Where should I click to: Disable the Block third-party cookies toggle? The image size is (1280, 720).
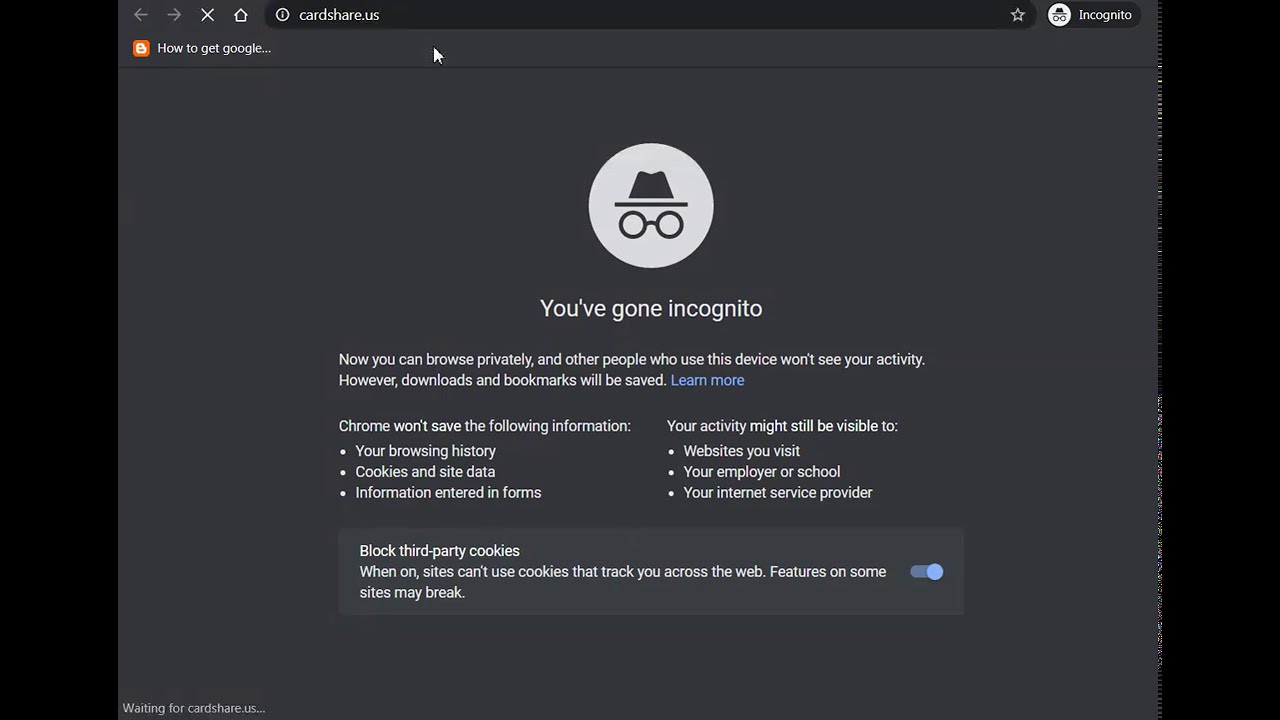pyautogui.click(x=926, y=572)
